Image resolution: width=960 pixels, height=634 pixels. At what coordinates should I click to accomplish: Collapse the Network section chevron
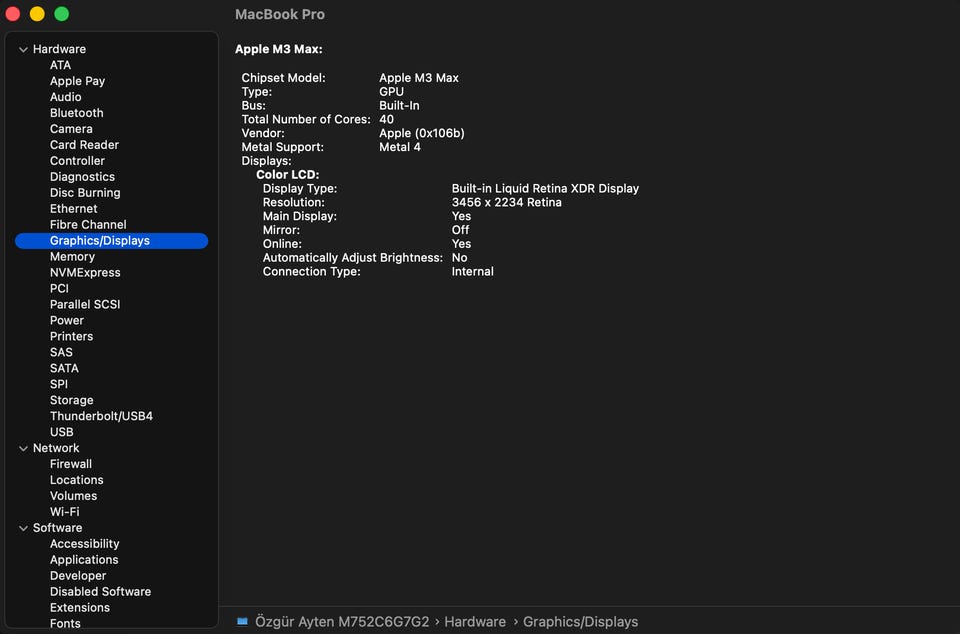(x=23, y=448)
